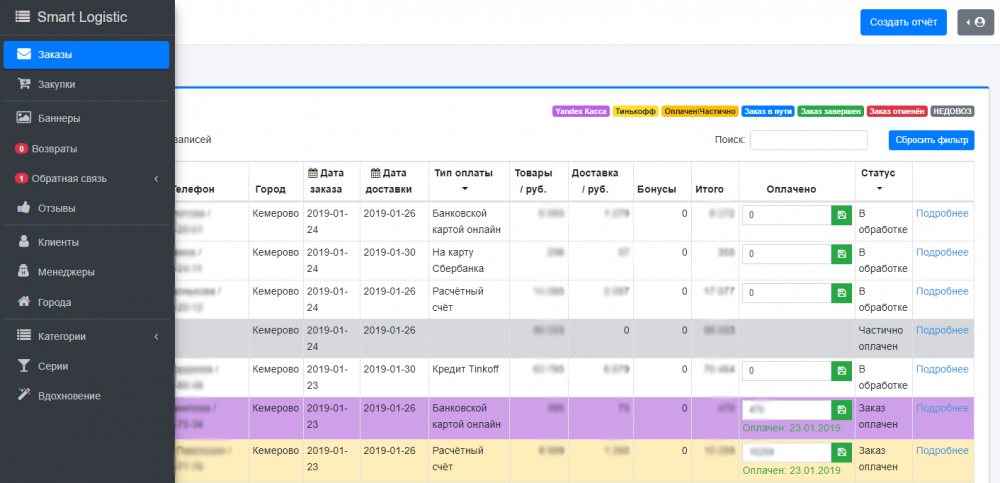Open the user profile icon button
The height and width of the screenshot is (483, 1000).
coord(975,23)
